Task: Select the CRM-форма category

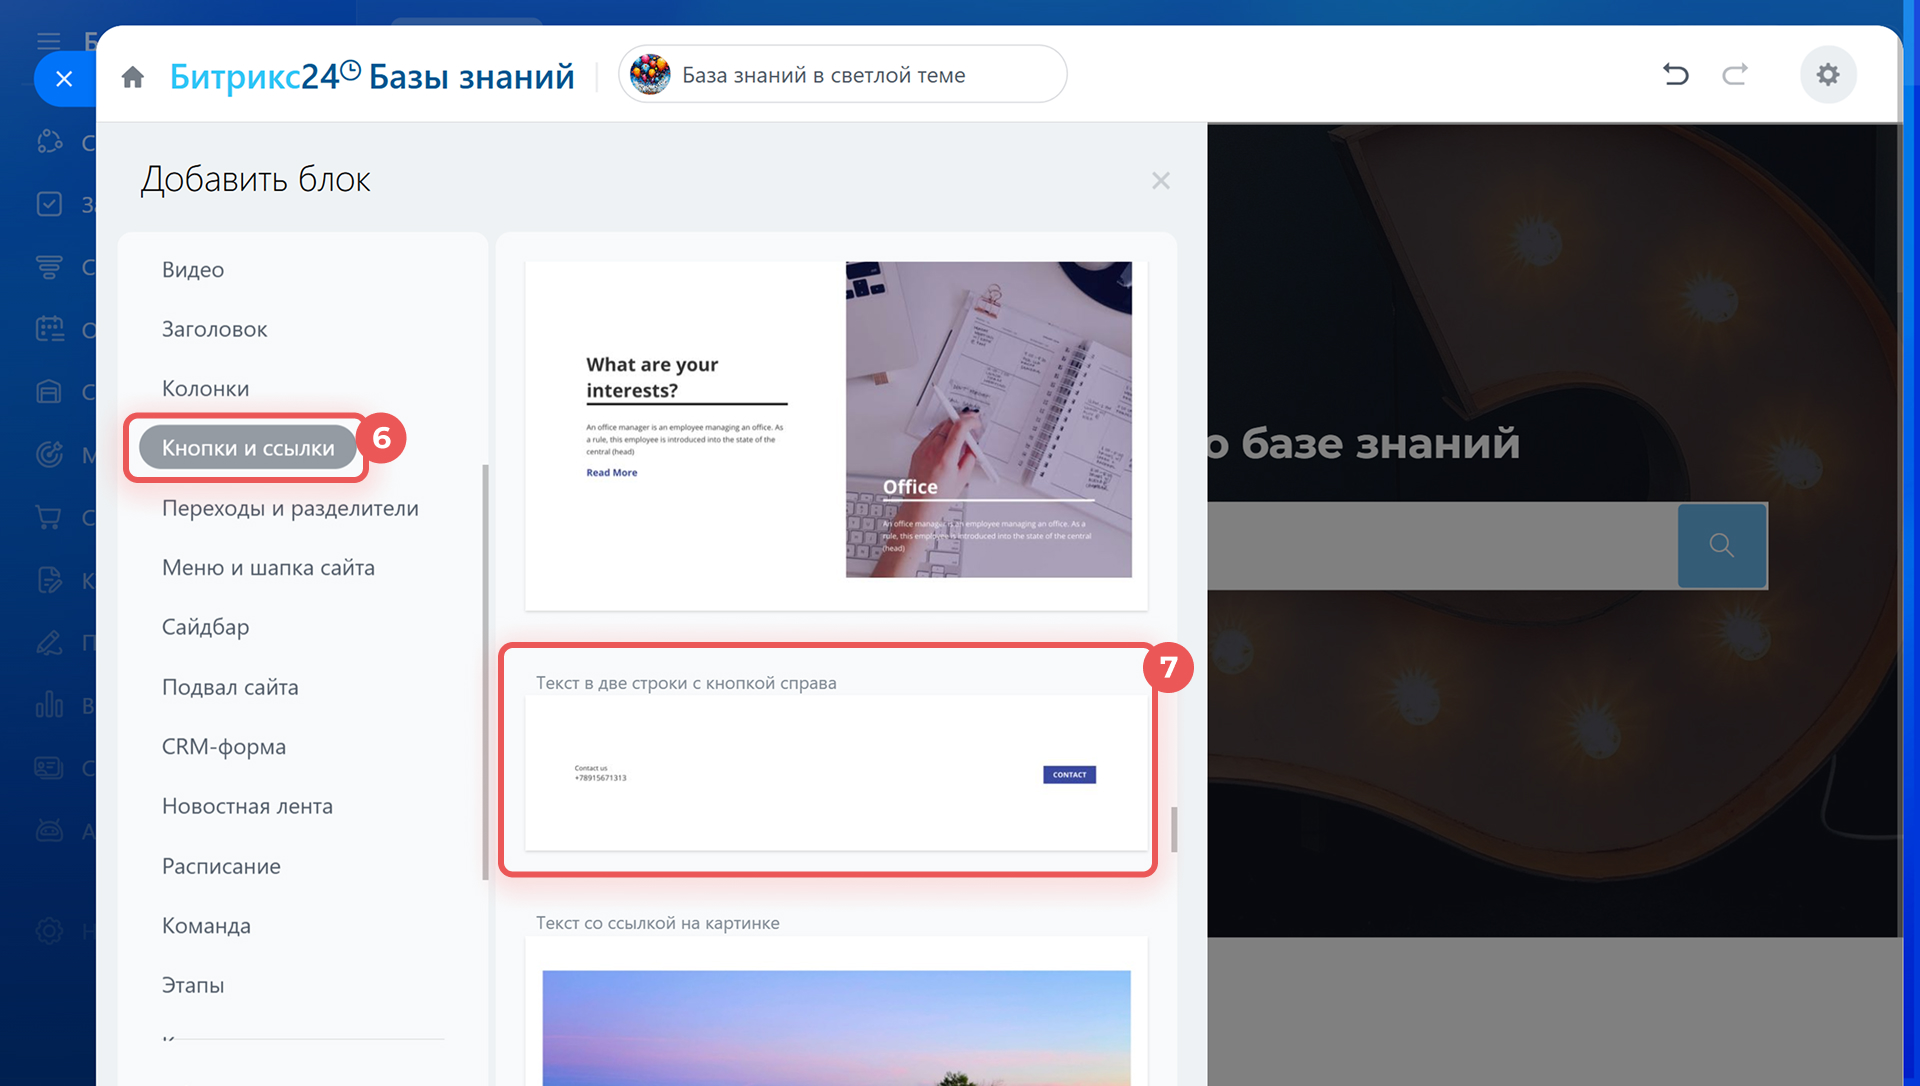Action: click(224, 746)
